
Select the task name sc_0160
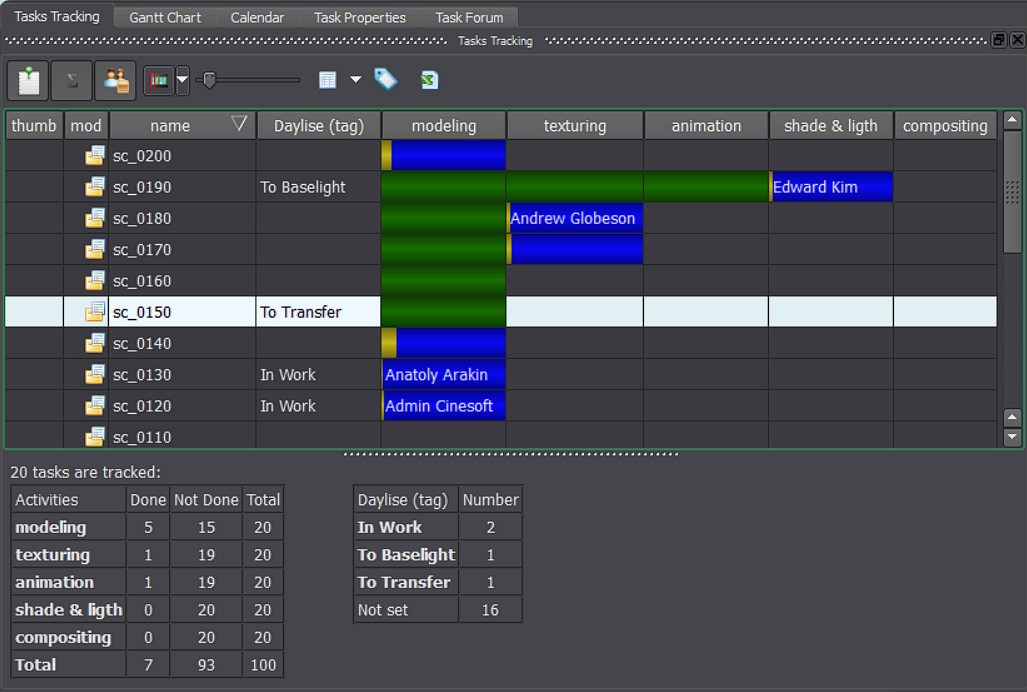(x=142, y=282)
